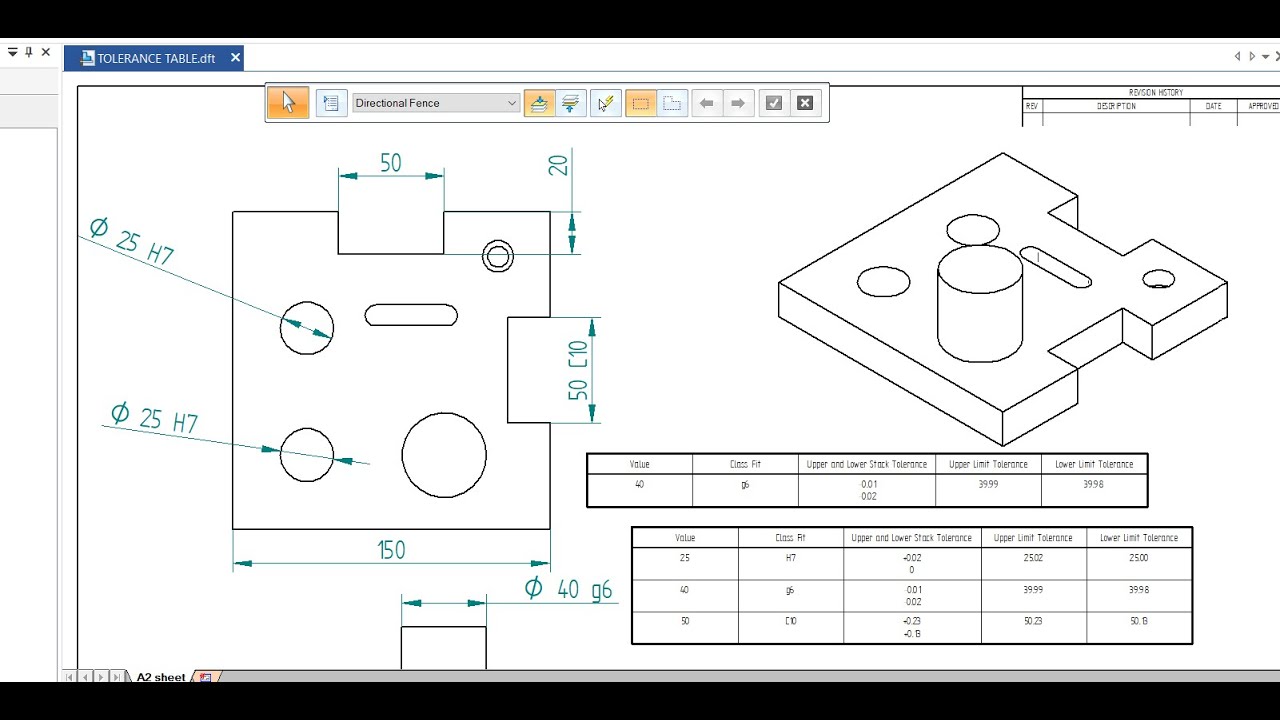Select the rectangular fence mode
The width and height of the screenshot is (1280, 720).
(641, 103)
